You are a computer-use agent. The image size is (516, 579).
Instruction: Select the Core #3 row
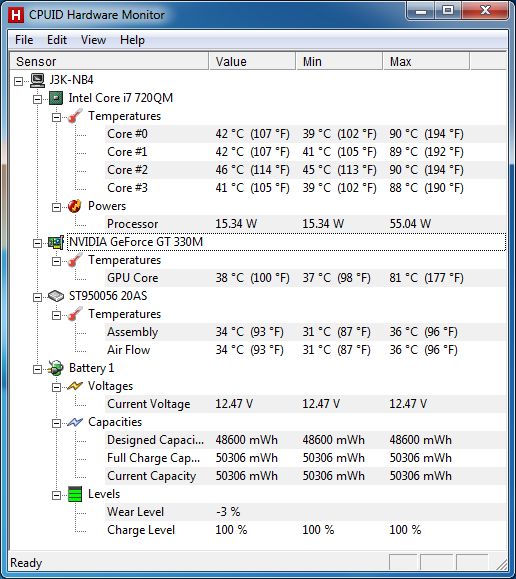point(305,188)
